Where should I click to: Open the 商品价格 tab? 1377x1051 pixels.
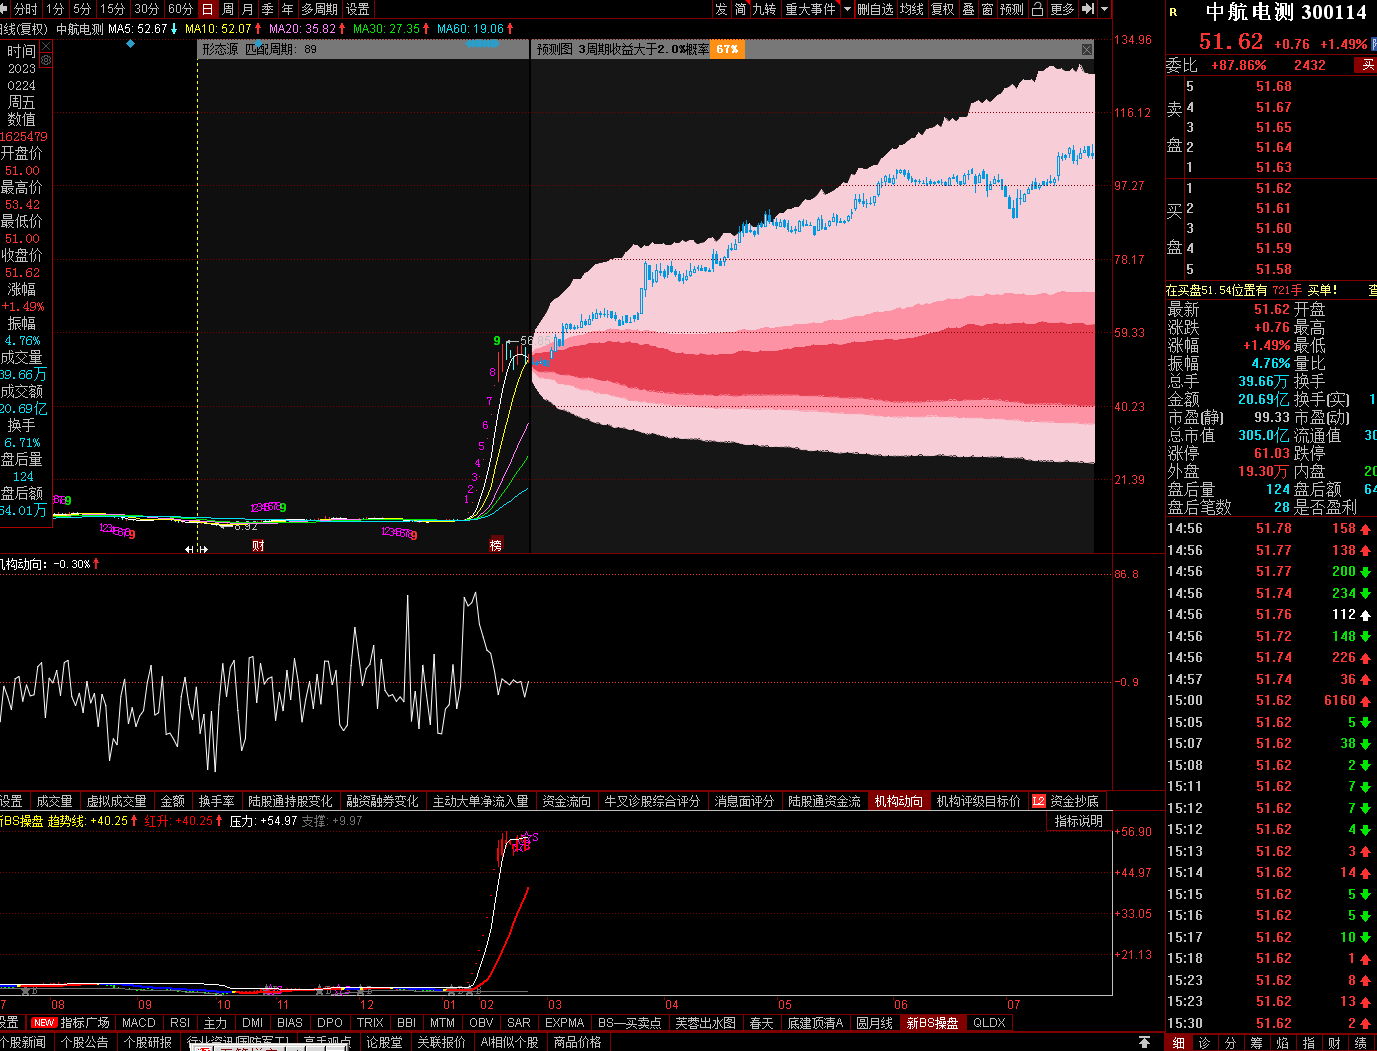pyautogui.click(x=577, y=1042)
